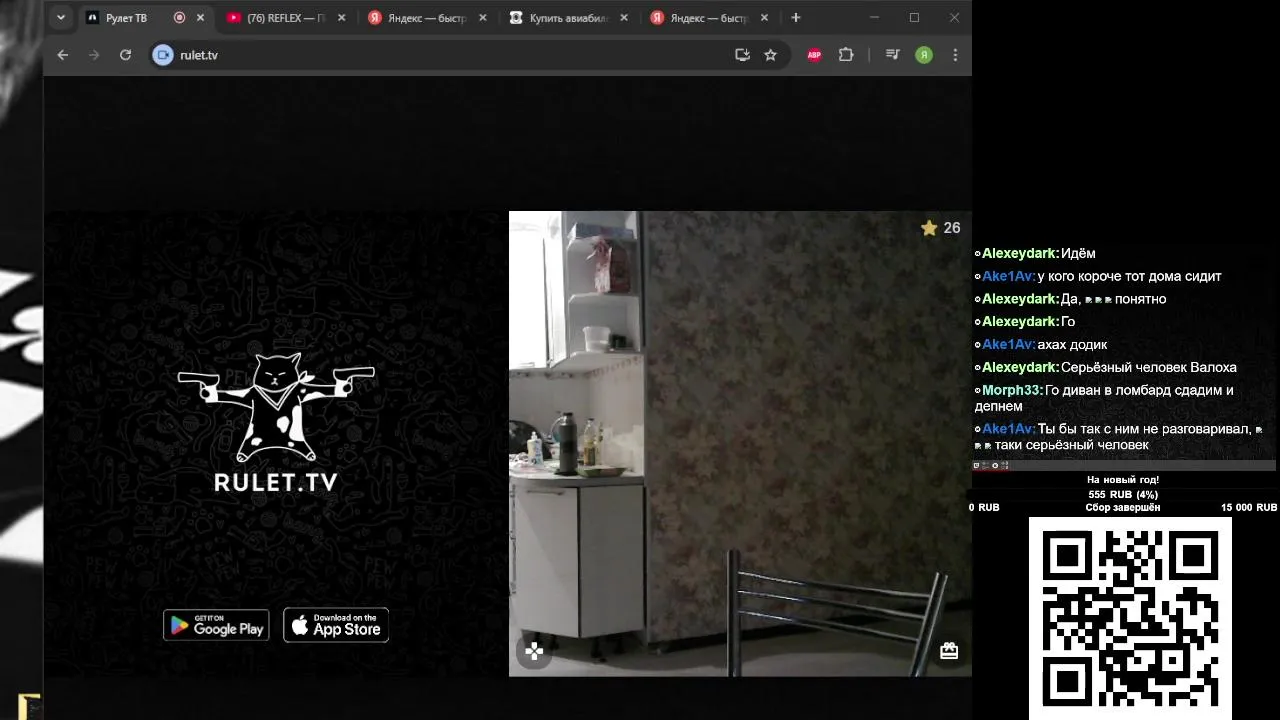Click chat message 'ахах додик'
Viewport: 1280px width, 720px height.
point(1072,344)
